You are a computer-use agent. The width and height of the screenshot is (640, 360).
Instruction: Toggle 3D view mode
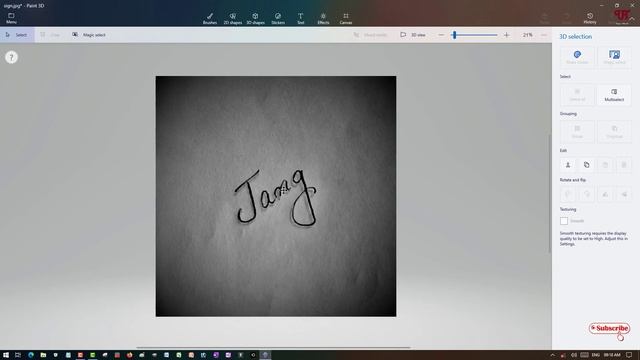413,35
